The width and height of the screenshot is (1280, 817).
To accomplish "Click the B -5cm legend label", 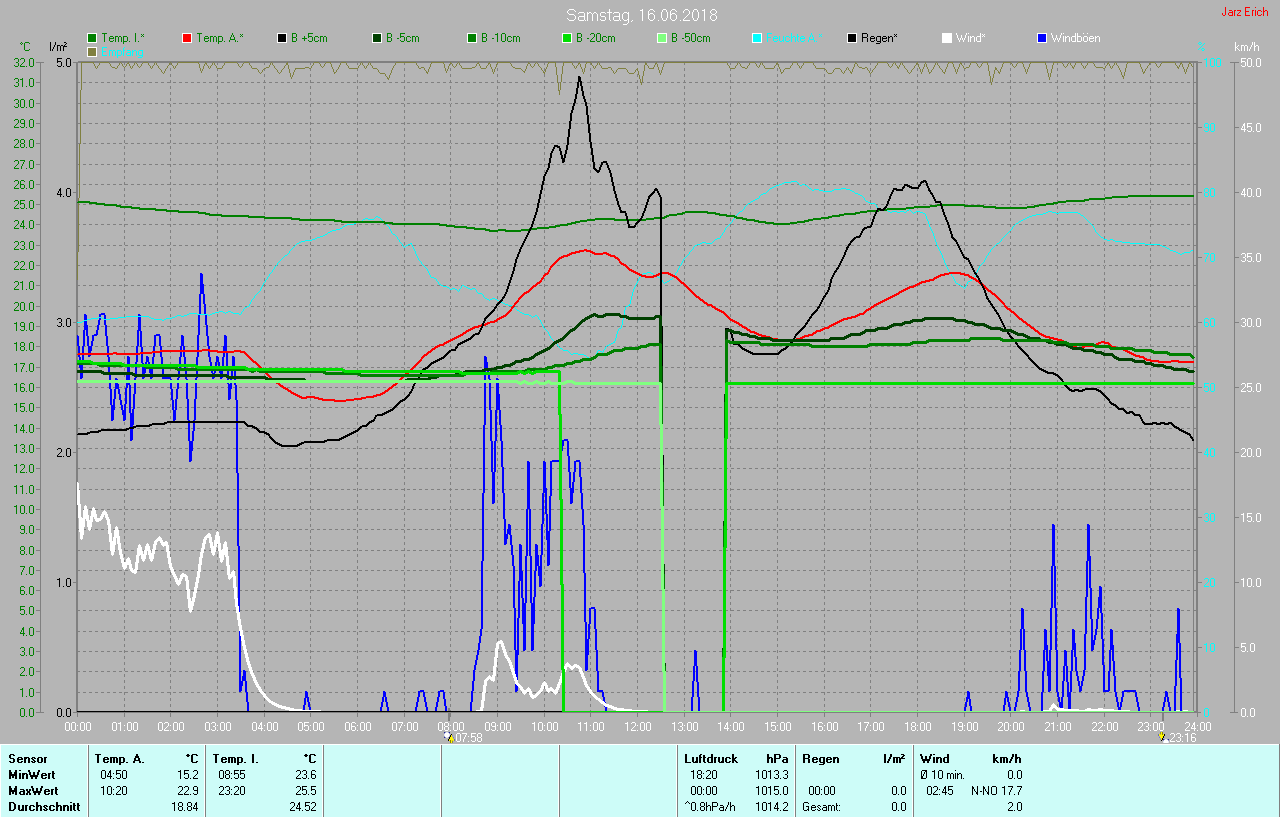I will [x=404, y=38].
